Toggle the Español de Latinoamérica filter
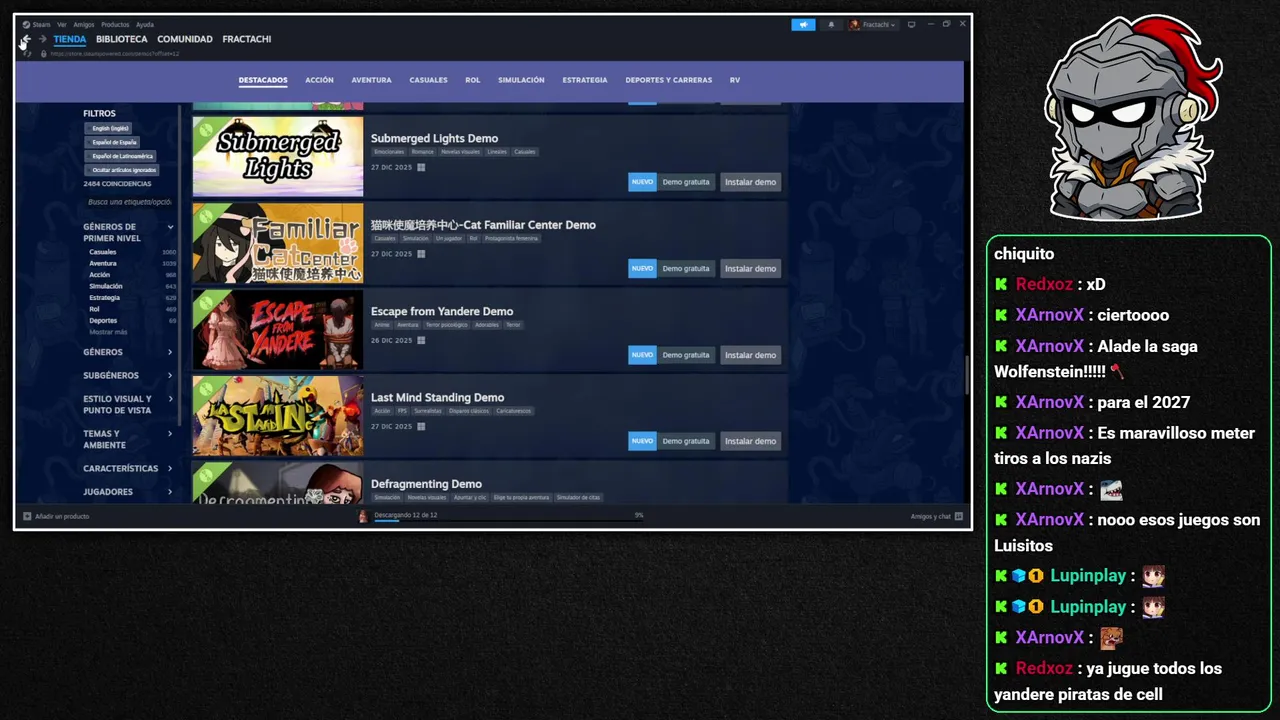Viewport: 1280px width, 720px height. pos(122,156)
